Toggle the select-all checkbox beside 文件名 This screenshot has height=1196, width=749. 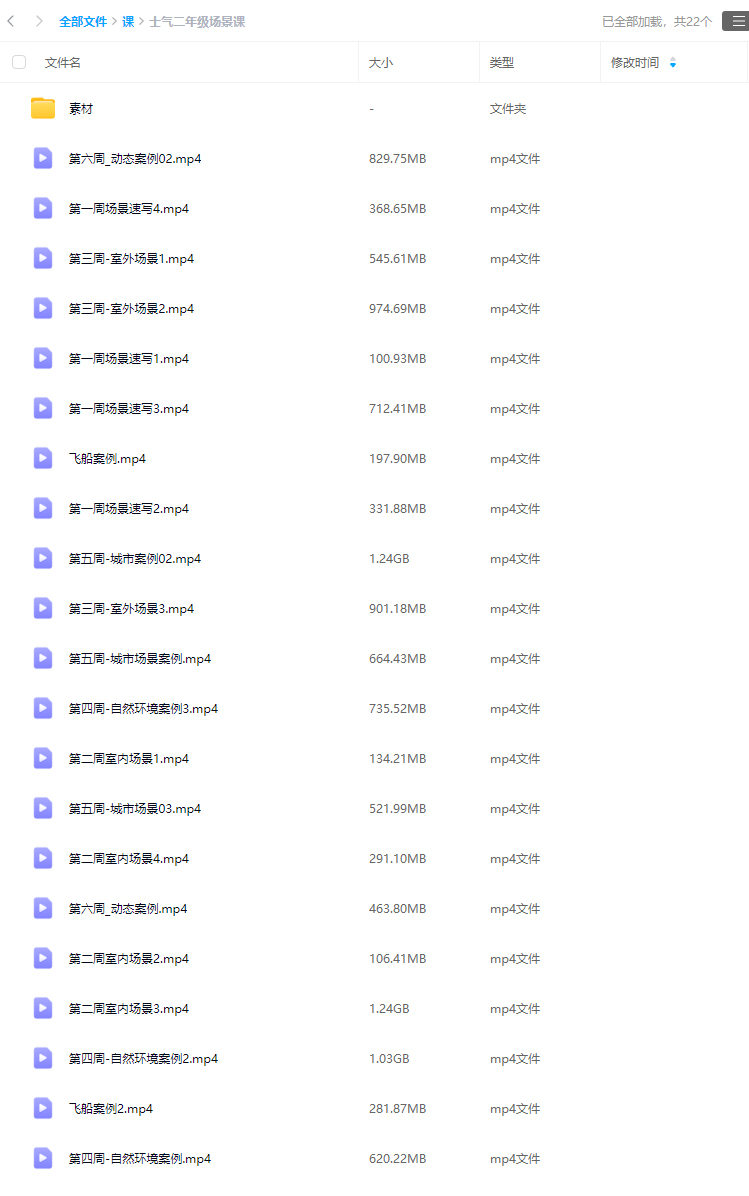[19, 62]
